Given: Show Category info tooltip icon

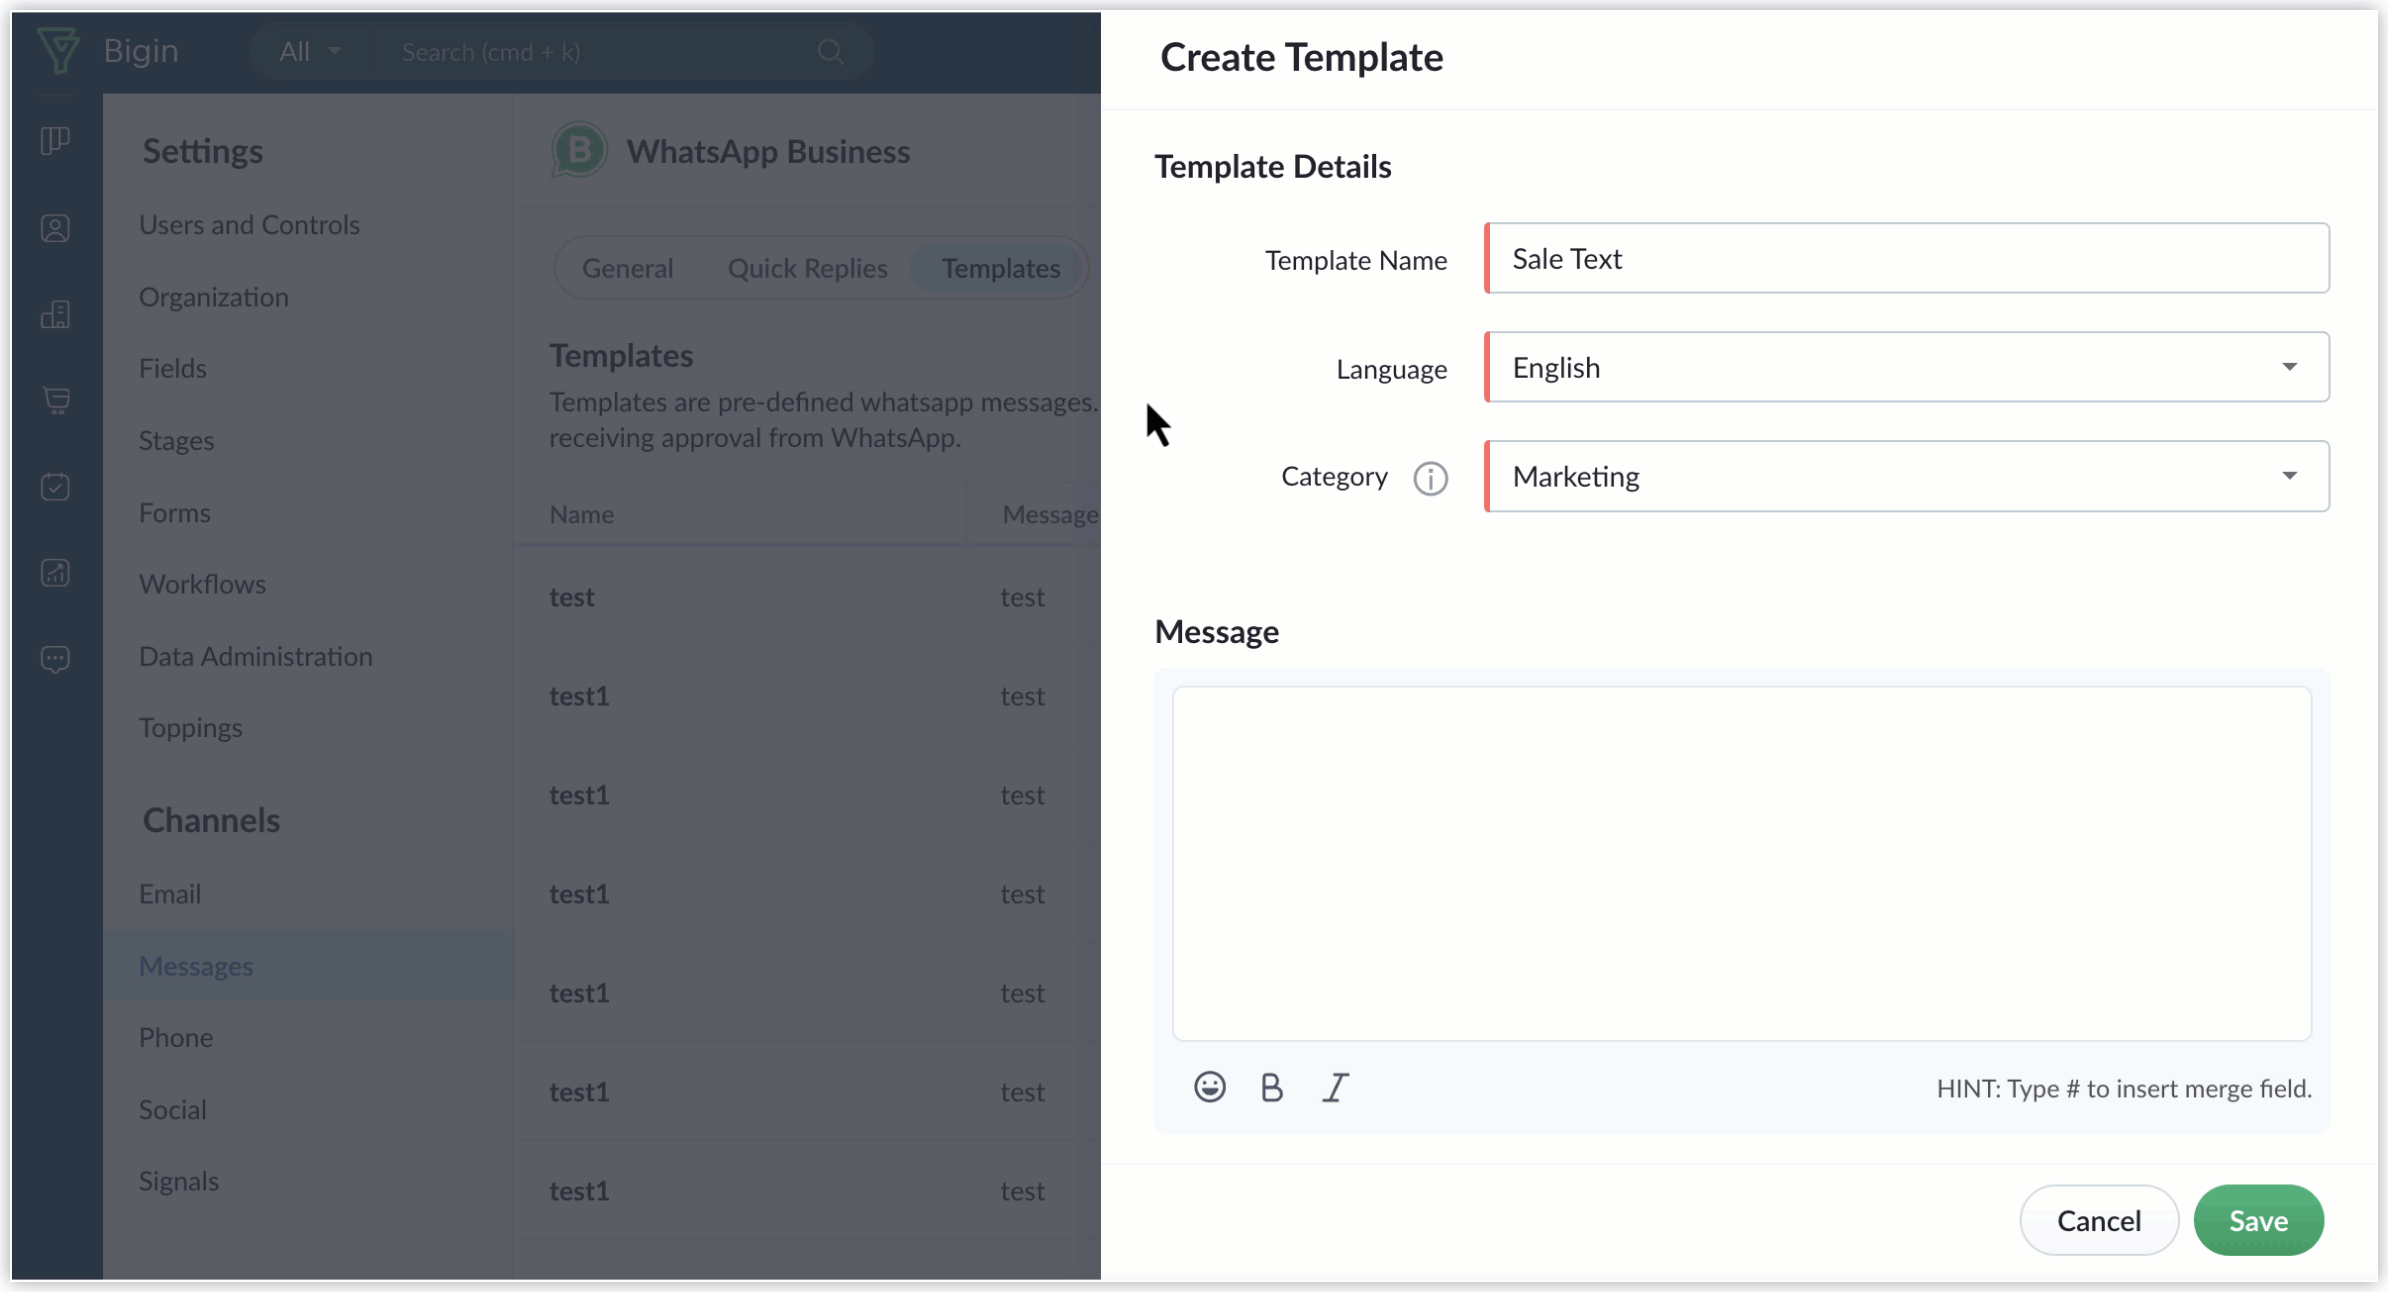Looking at the screenshot, I should click(x=1430, y=478).
